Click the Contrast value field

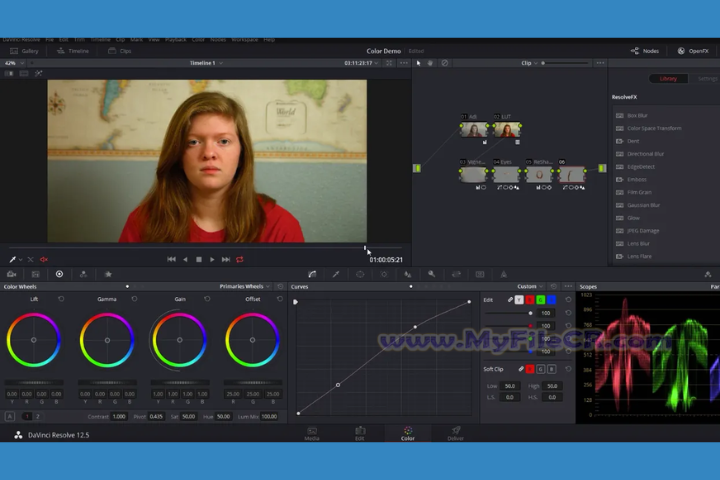point(119,417)
